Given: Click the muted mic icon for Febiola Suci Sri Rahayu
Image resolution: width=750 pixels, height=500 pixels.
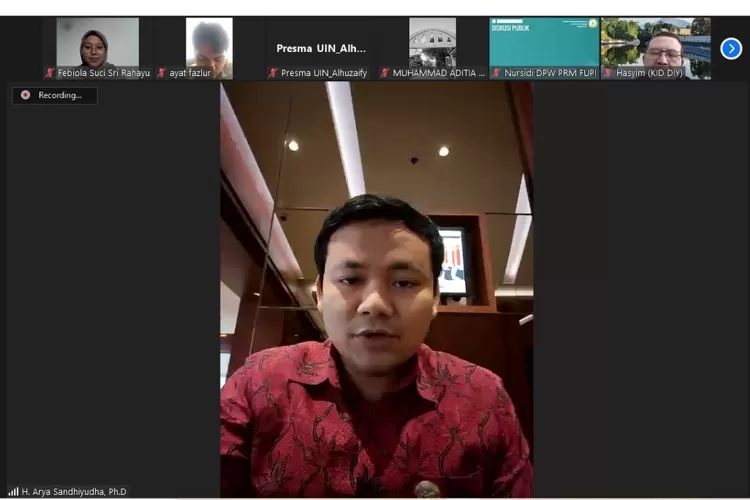Looking at the screenshot, I should [50, 73].
